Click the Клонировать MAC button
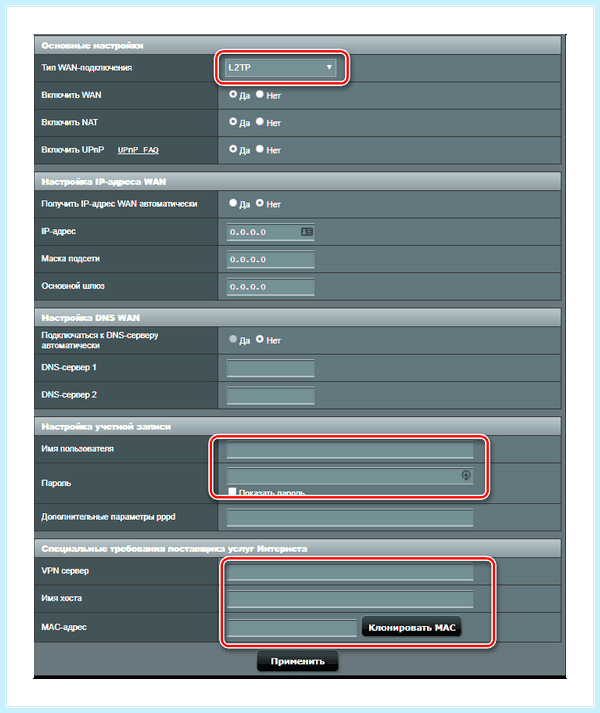The width and height of the screenshot is (600, 713). tap(412, 628)
